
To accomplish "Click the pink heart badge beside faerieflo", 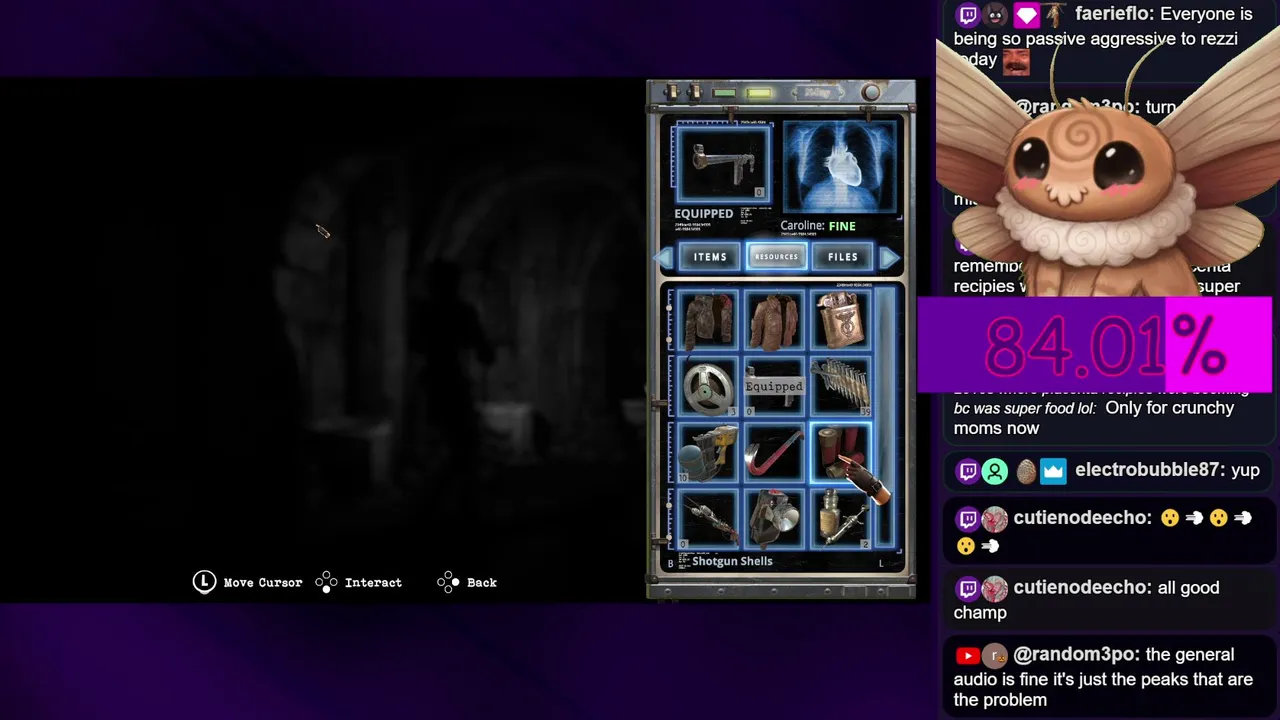I will pyautogui.click(x=1026, y=15).
